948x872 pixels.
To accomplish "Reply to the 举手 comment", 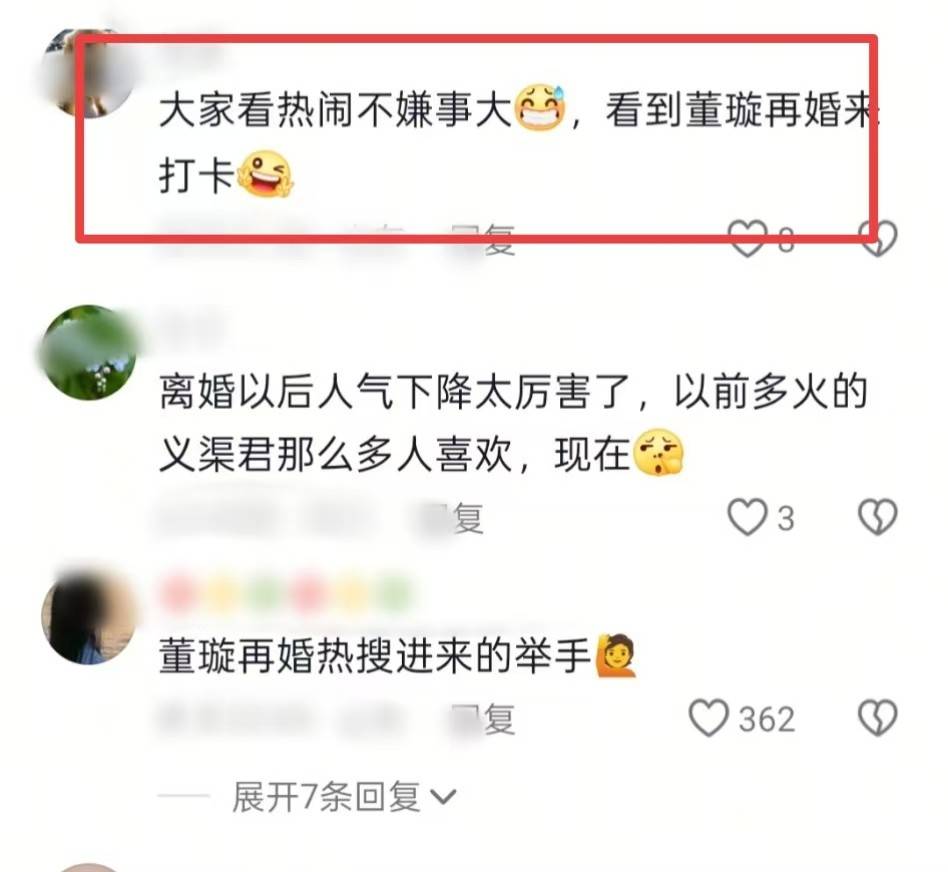I will [484, 720].
